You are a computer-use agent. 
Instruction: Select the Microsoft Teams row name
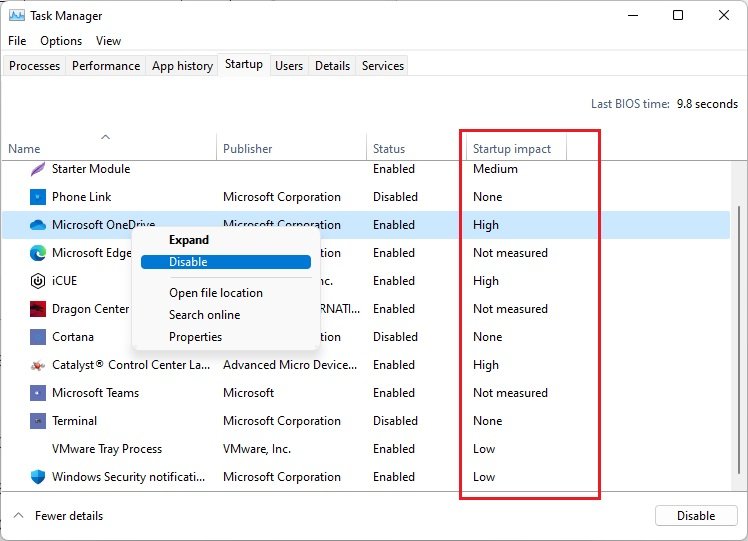[x=95, y=393]
